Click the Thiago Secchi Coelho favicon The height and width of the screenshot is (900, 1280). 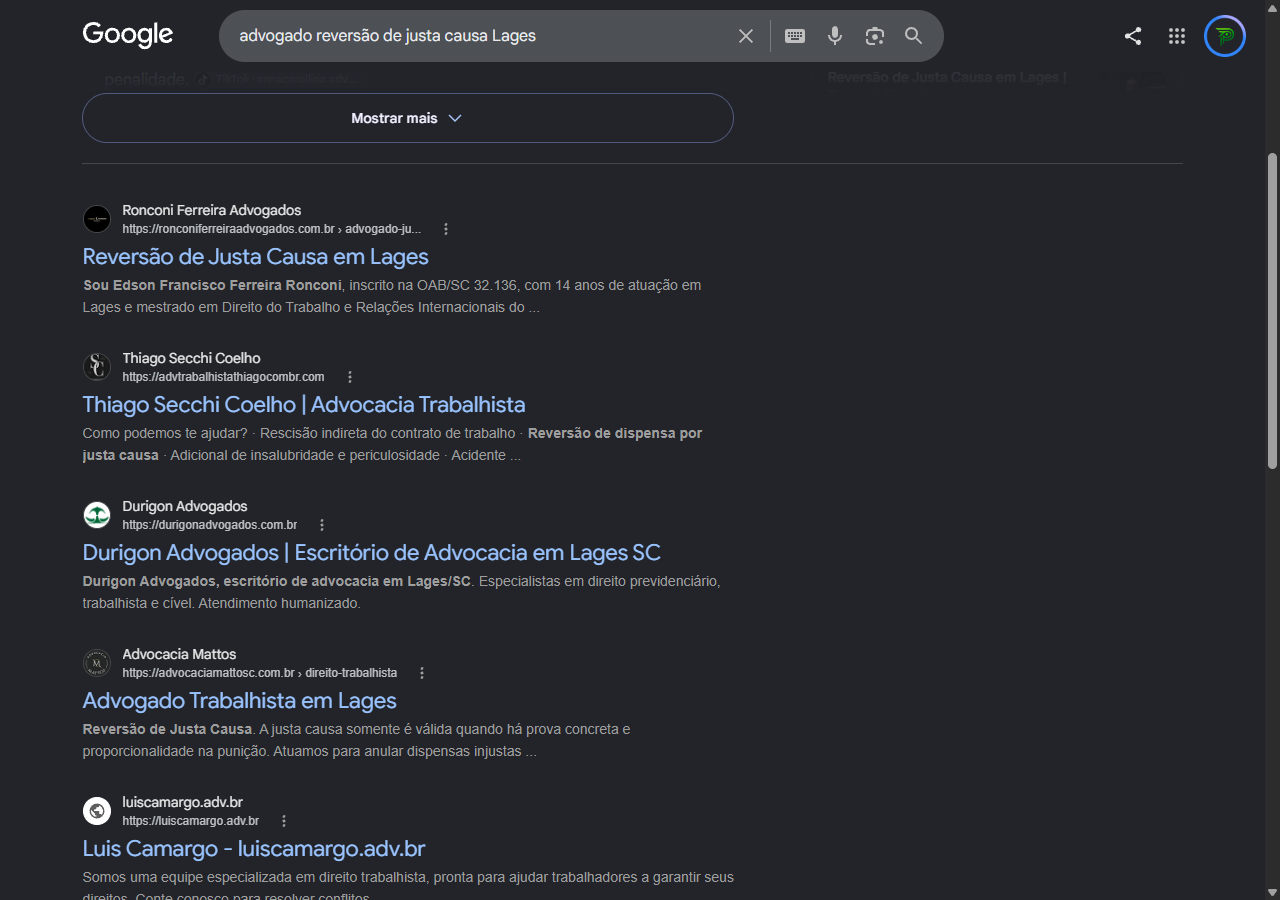tap(97, 367)
